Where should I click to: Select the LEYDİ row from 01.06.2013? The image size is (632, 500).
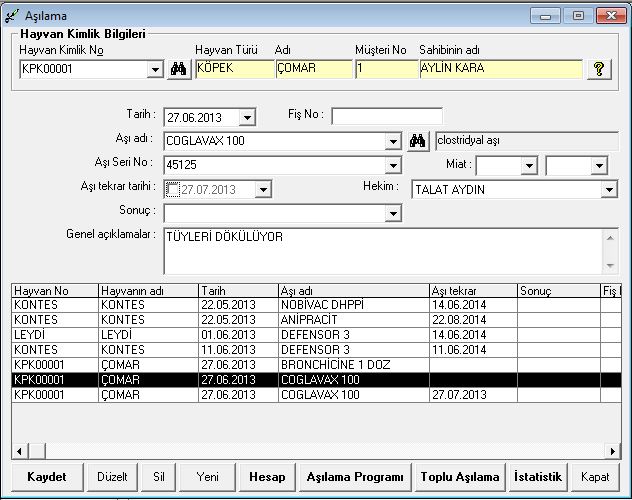coord(316,335)
